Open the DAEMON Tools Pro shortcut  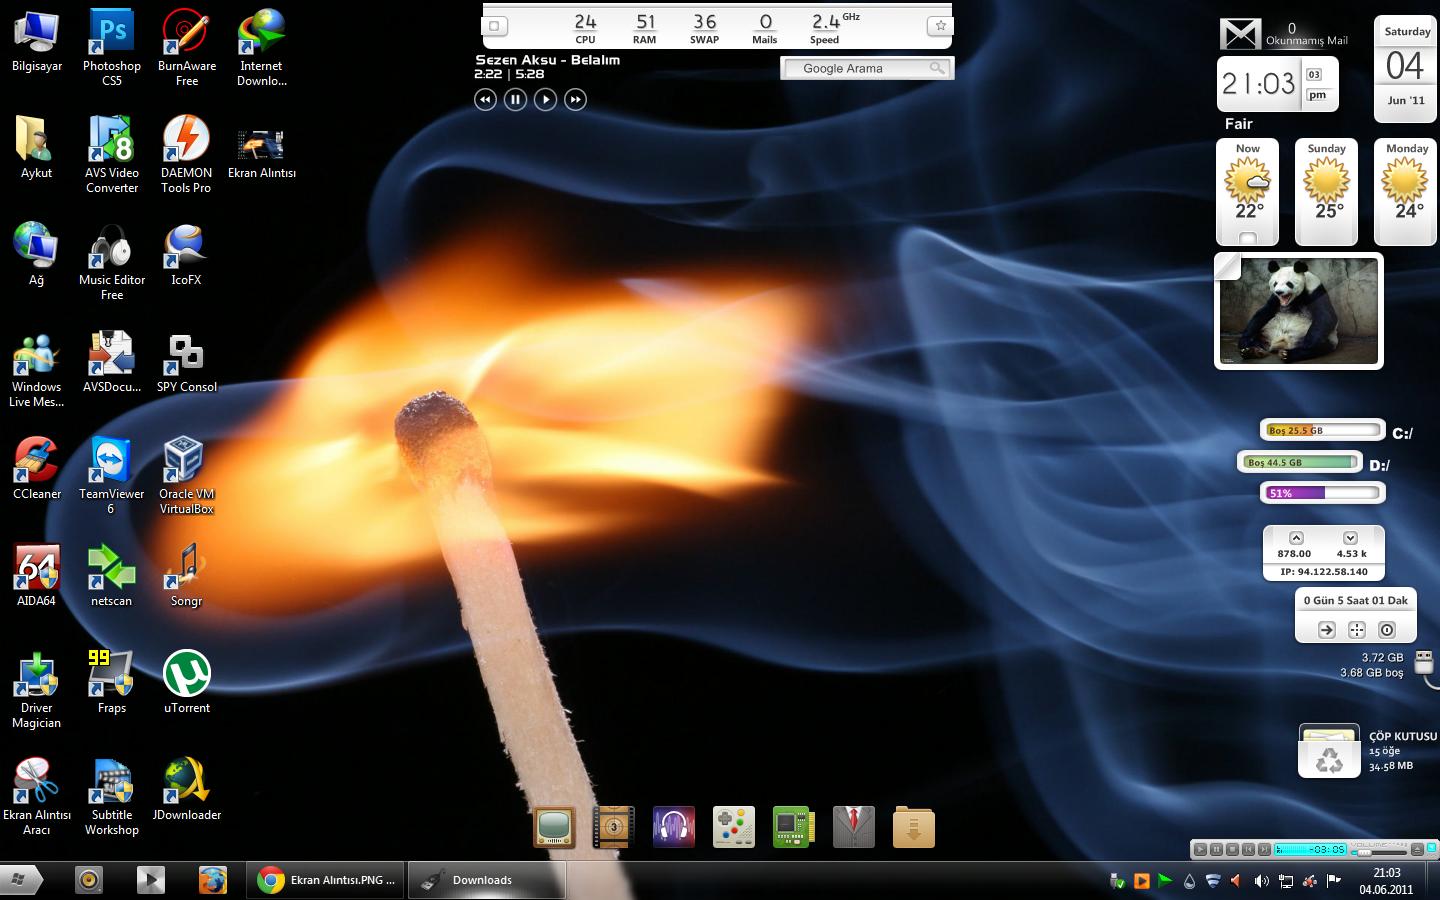click(186, 154)
